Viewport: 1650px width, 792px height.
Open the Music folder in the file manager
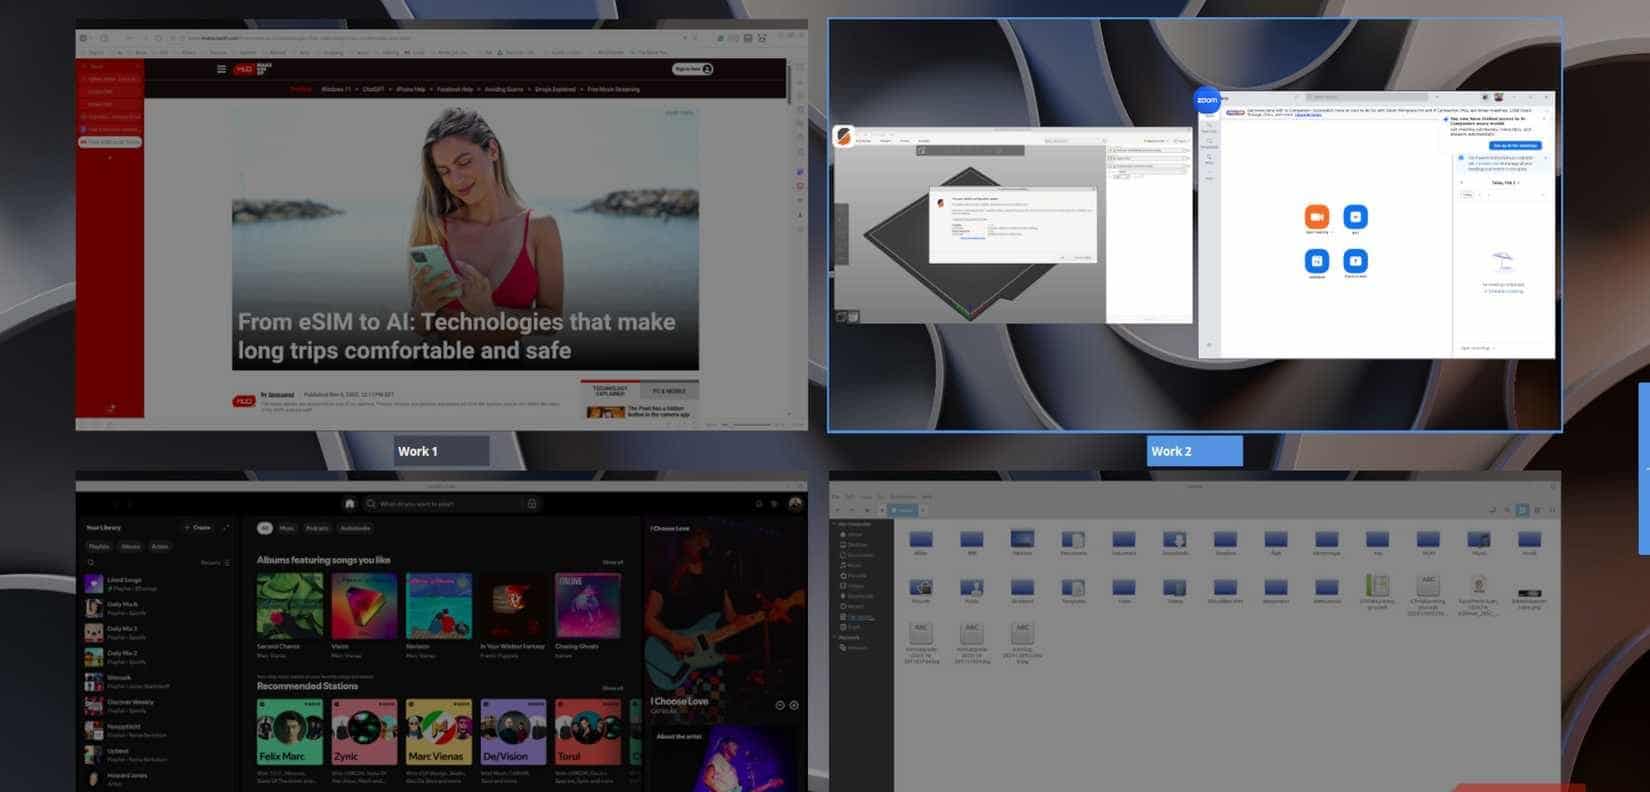click(x=1479, y=542)
